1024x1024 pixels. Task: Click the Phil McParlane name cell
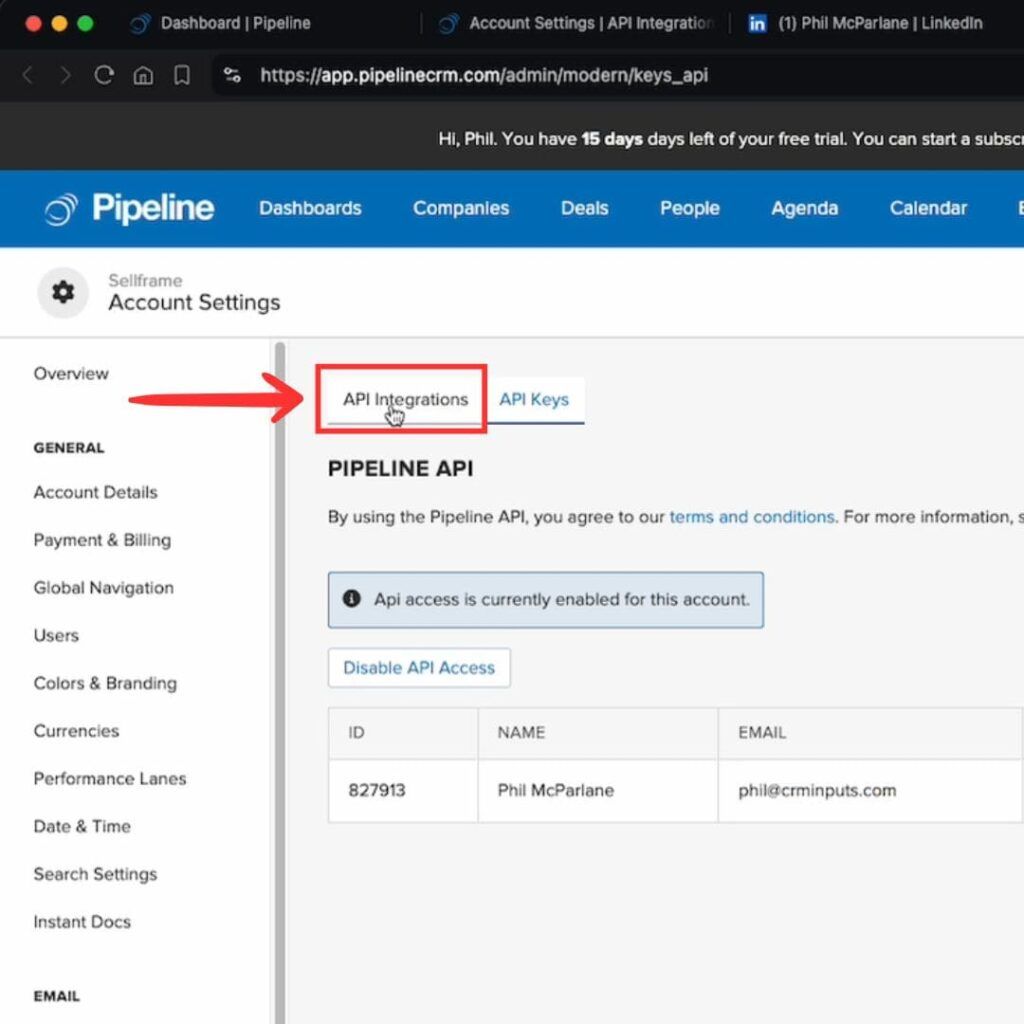598,790
